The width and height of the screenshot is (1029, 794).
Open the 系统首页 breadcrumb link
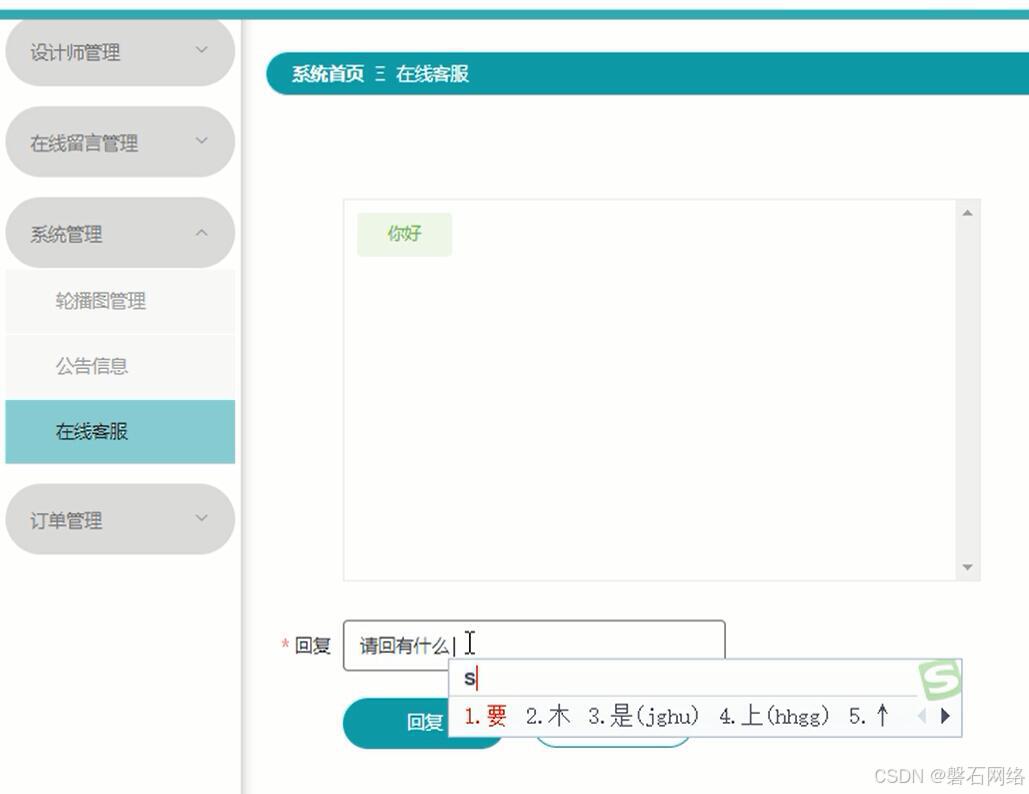pyautogui.click(x=325, y=73)
